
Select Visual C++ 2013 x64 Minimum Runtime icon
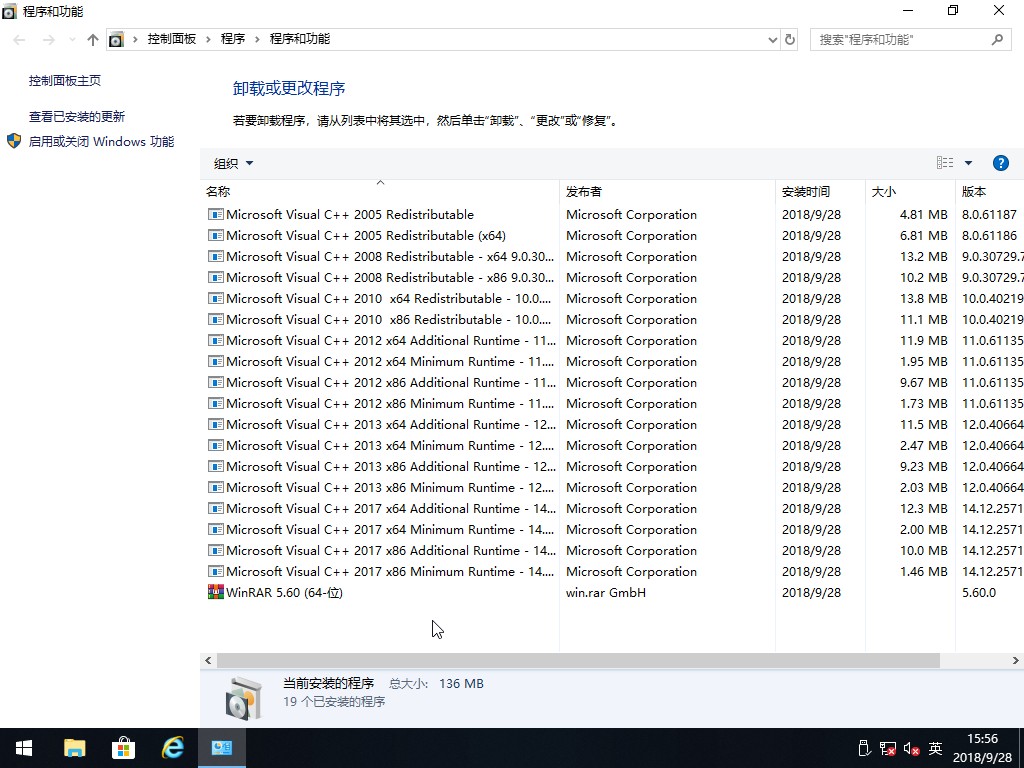tap(216, 445)
